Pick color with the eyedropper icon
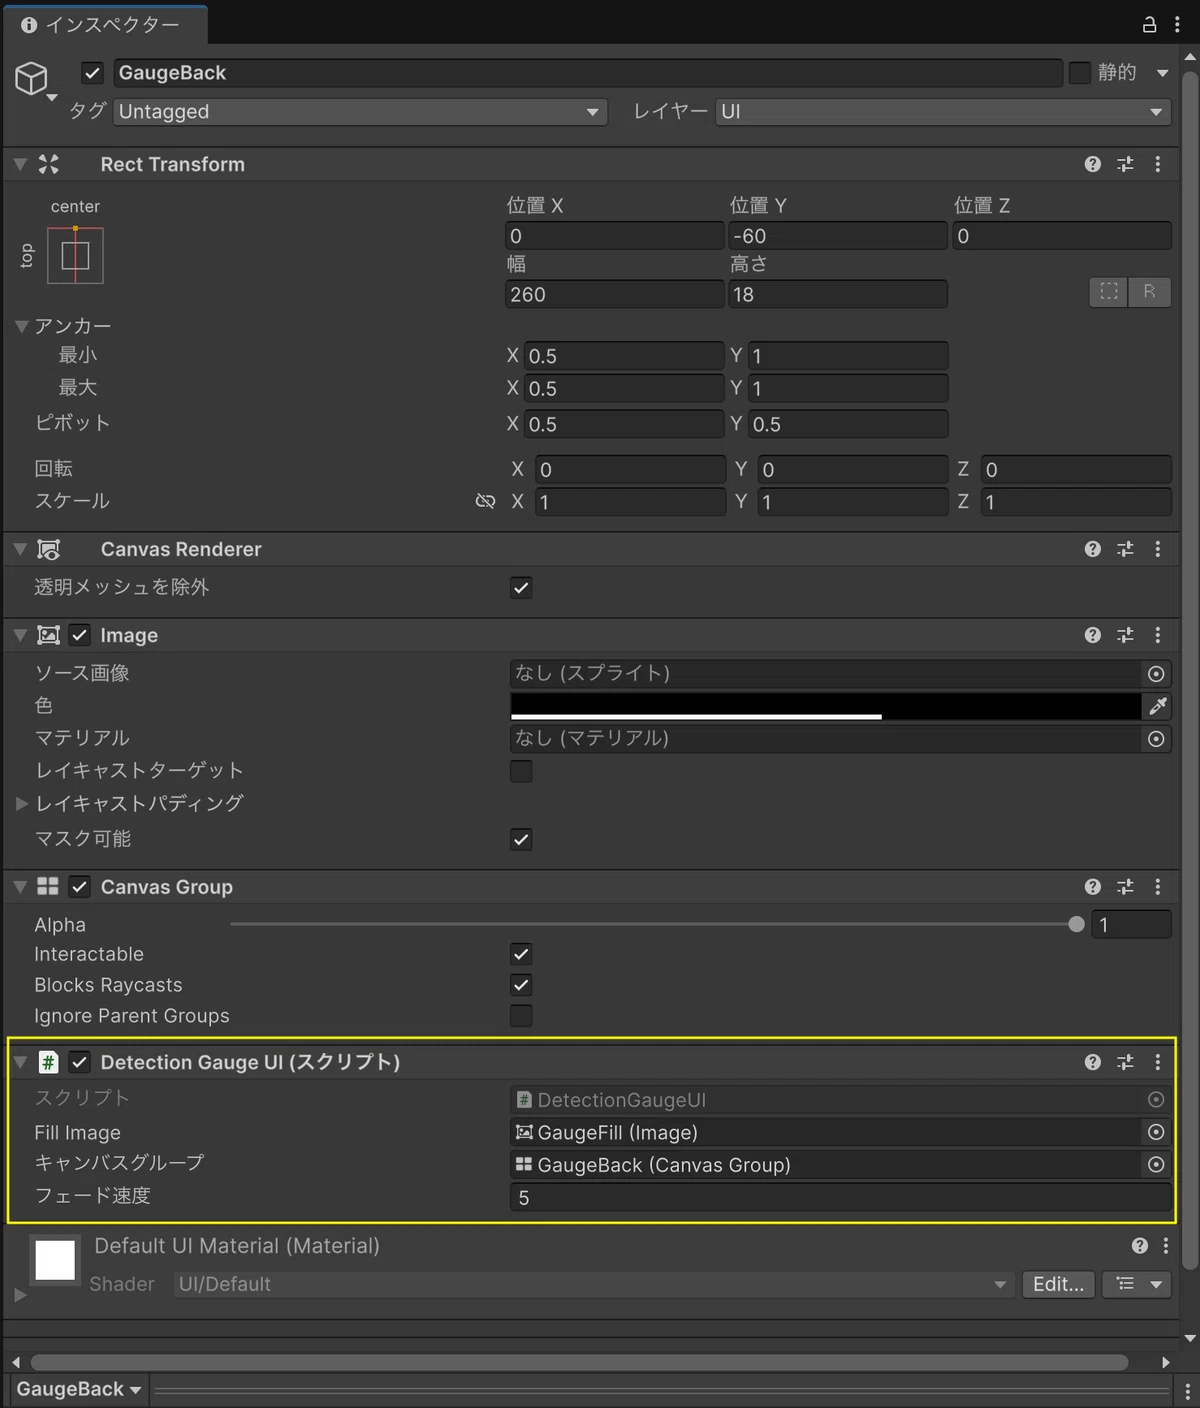This screenshot has width=1200, height=1408. (x=1157, y=706)
